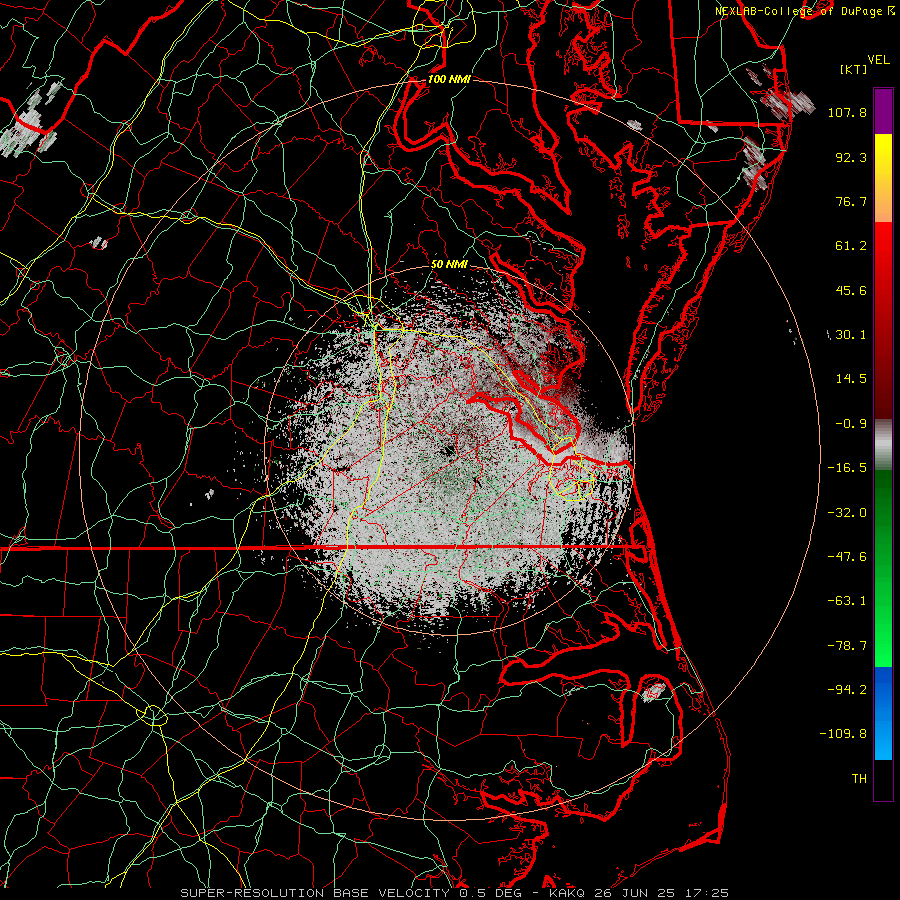This screenshot has height=900, width=900.
Task: Select the -94.2 scale value
Action: (847, 690)
